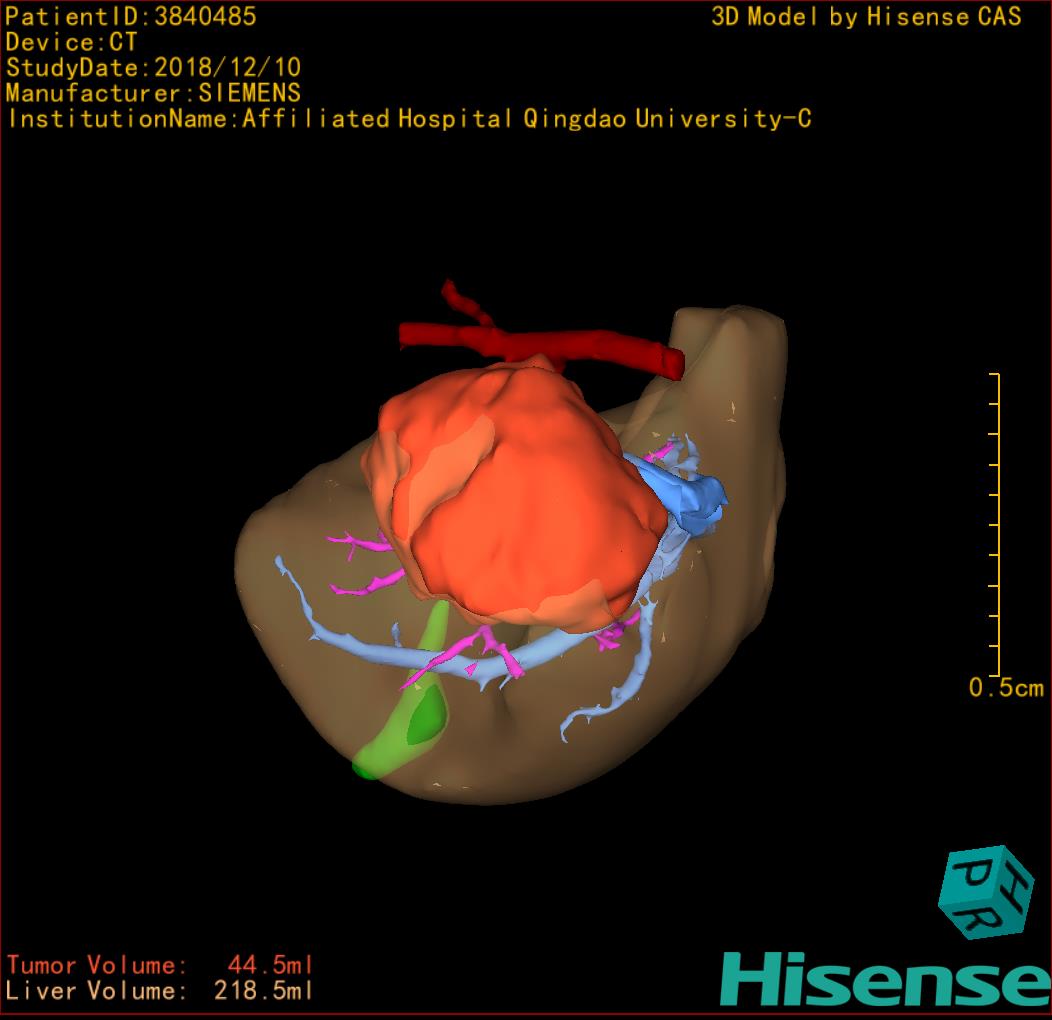Viewport: 1052px width, 1020px height.
Task: Click the 0.5cm scale label
Action: coord(1006,688)
